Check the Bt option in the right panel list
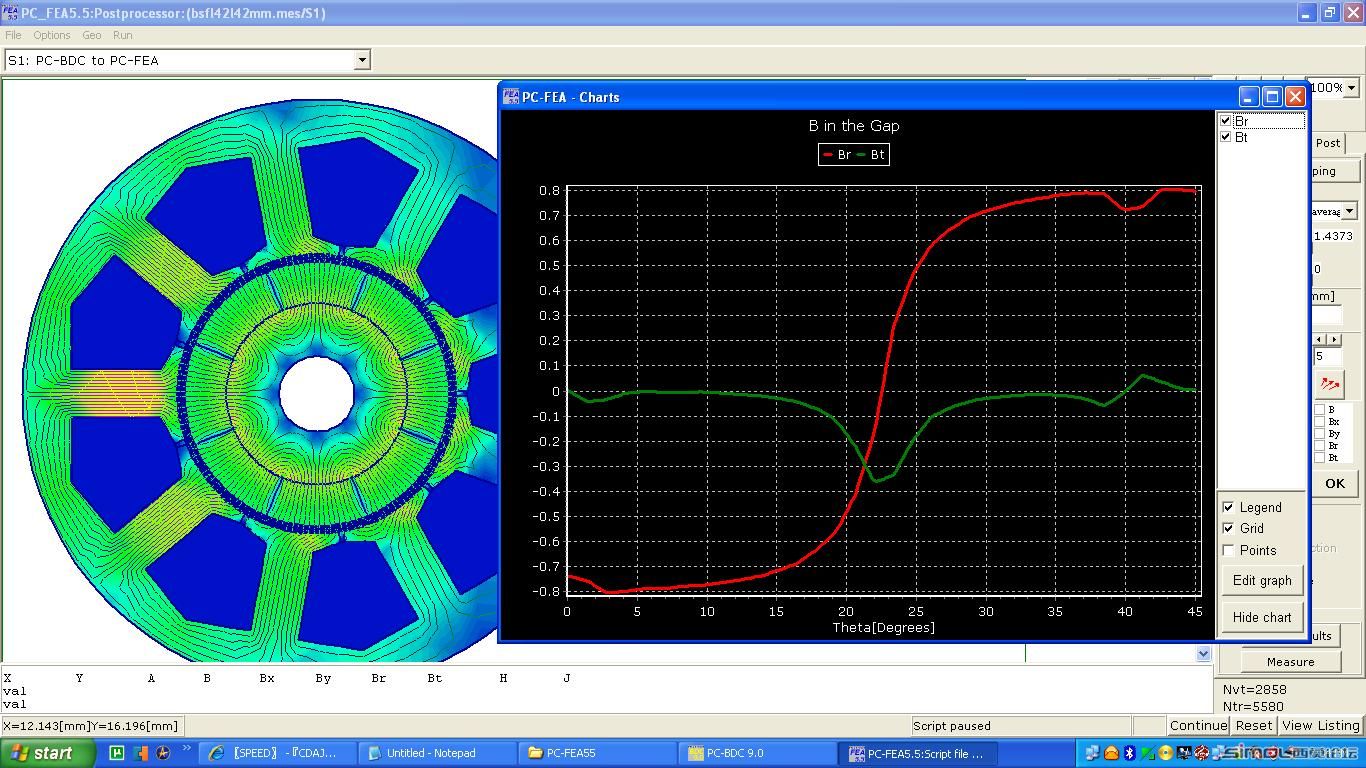1366x768 pixels. [x=1319, y=458]
